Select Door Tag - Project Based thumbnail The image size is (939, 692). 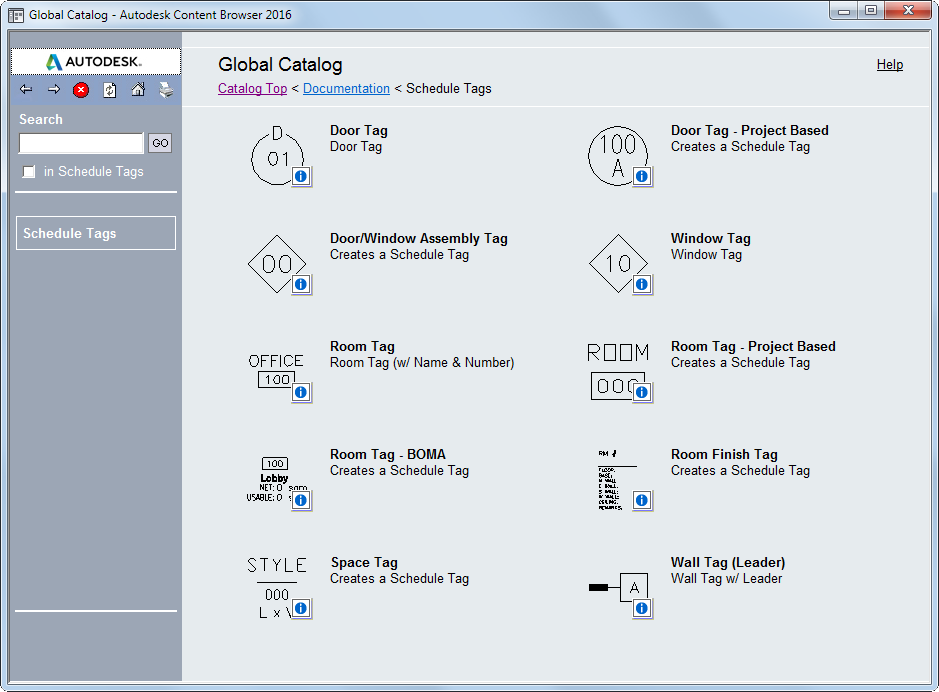[x=618, y=156]
